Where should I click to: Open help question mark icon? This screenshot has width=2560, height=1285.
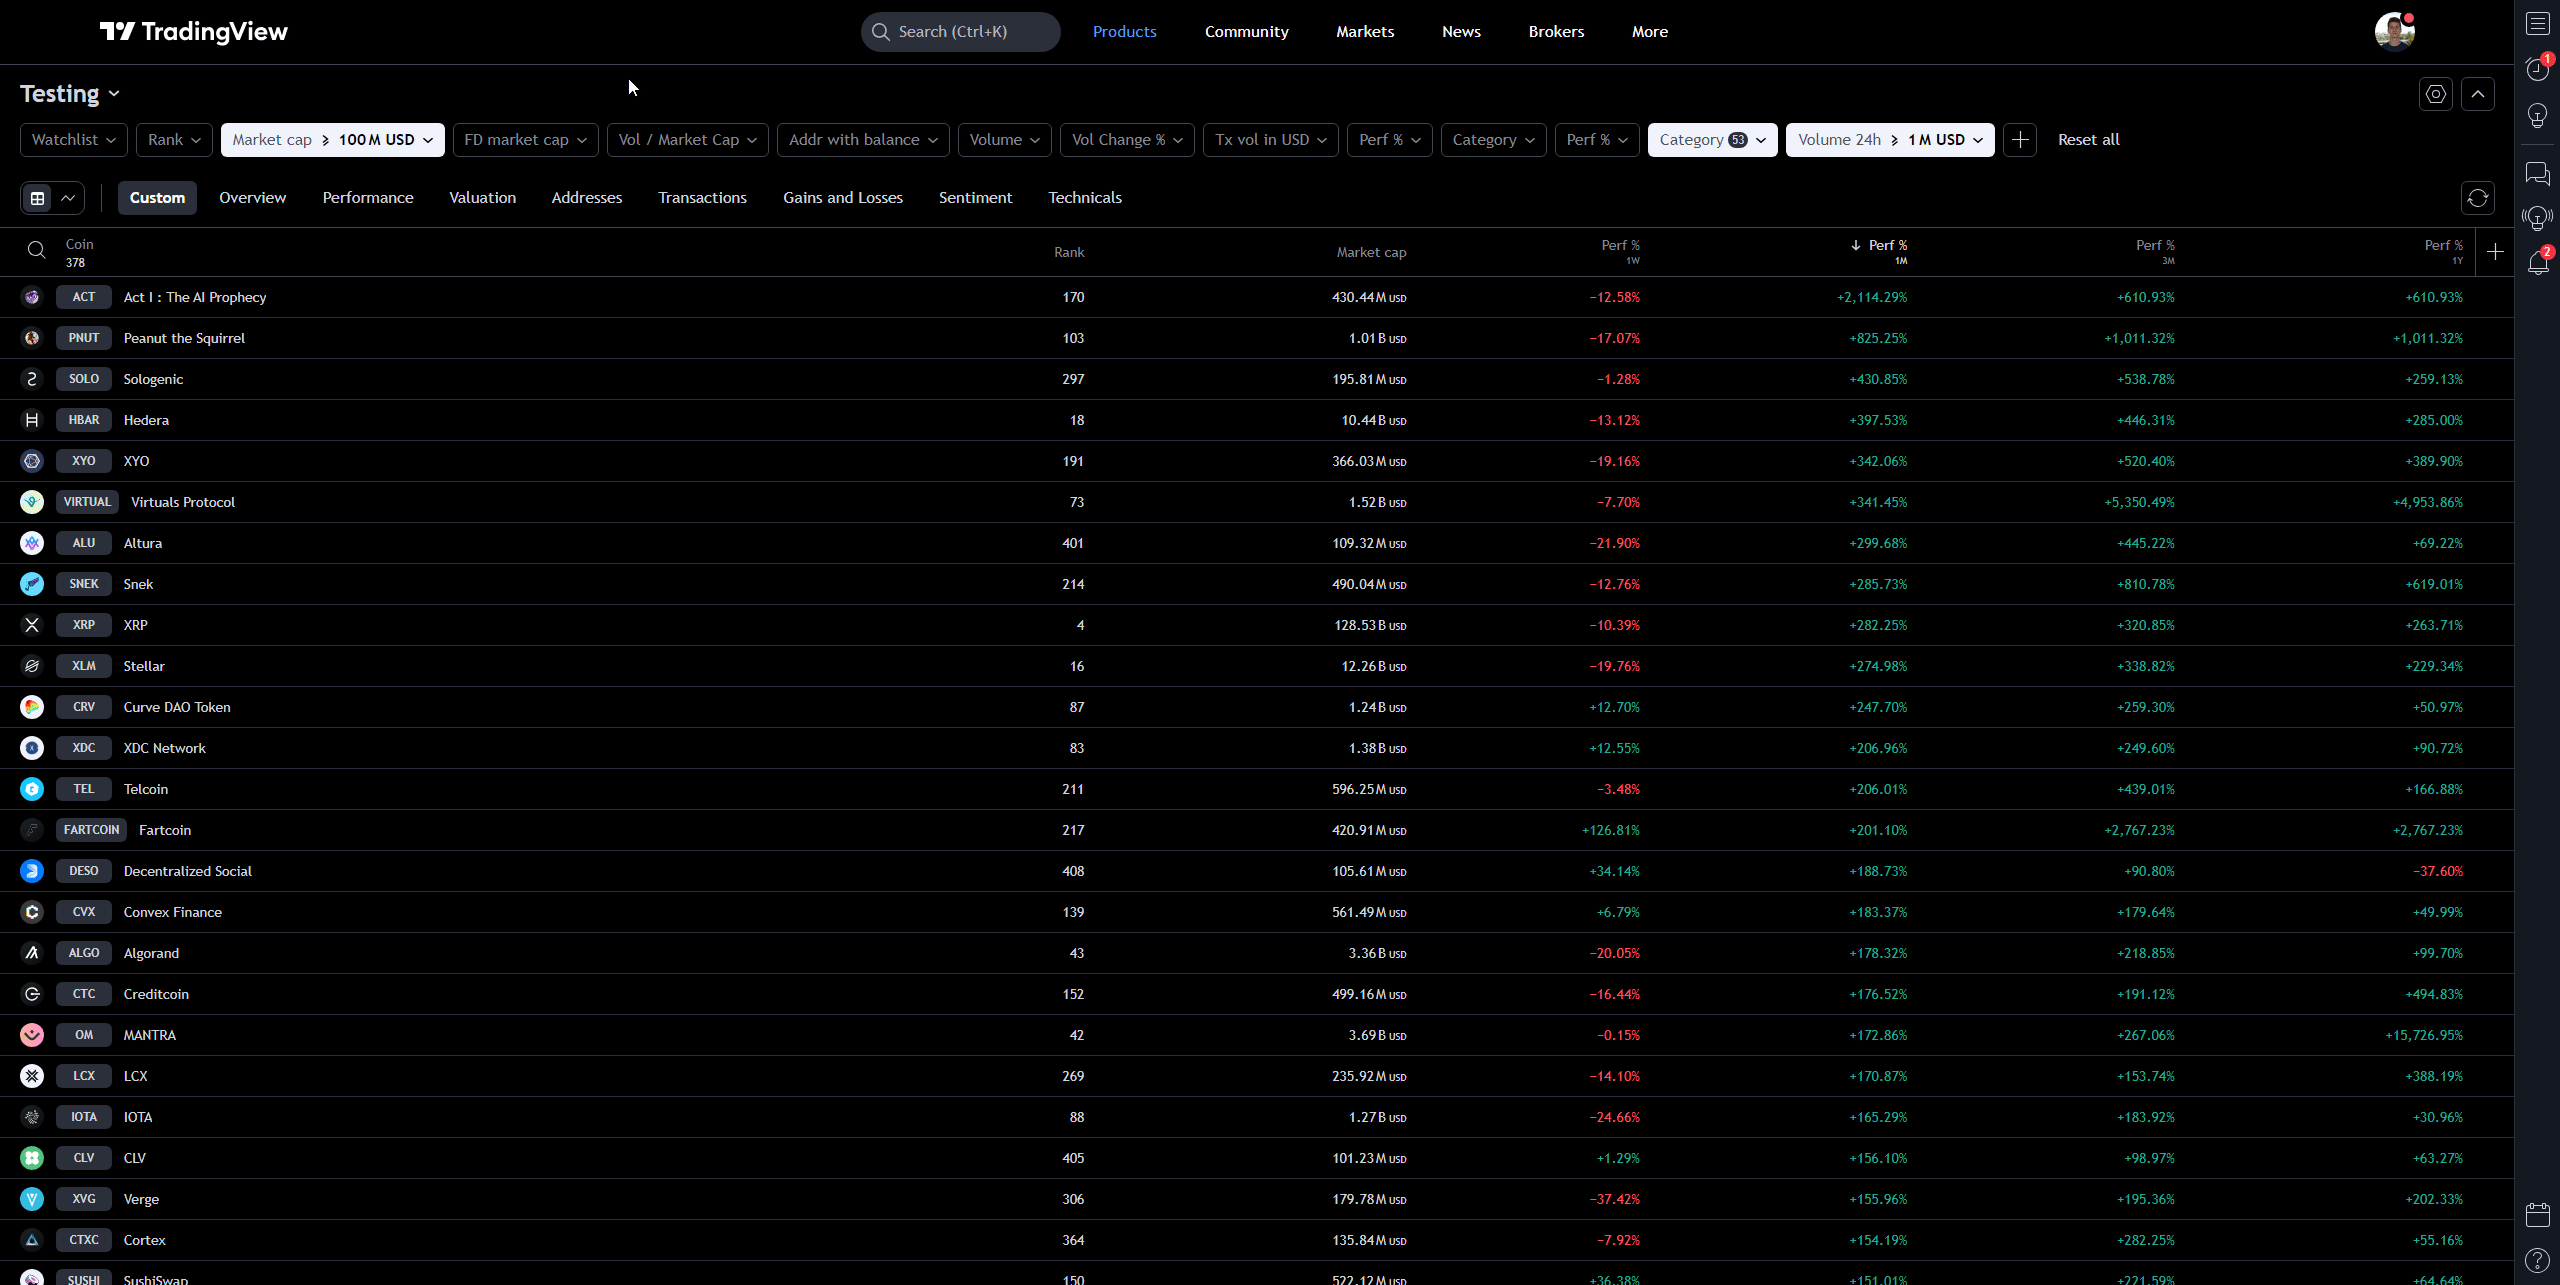click(2538, 1260)
